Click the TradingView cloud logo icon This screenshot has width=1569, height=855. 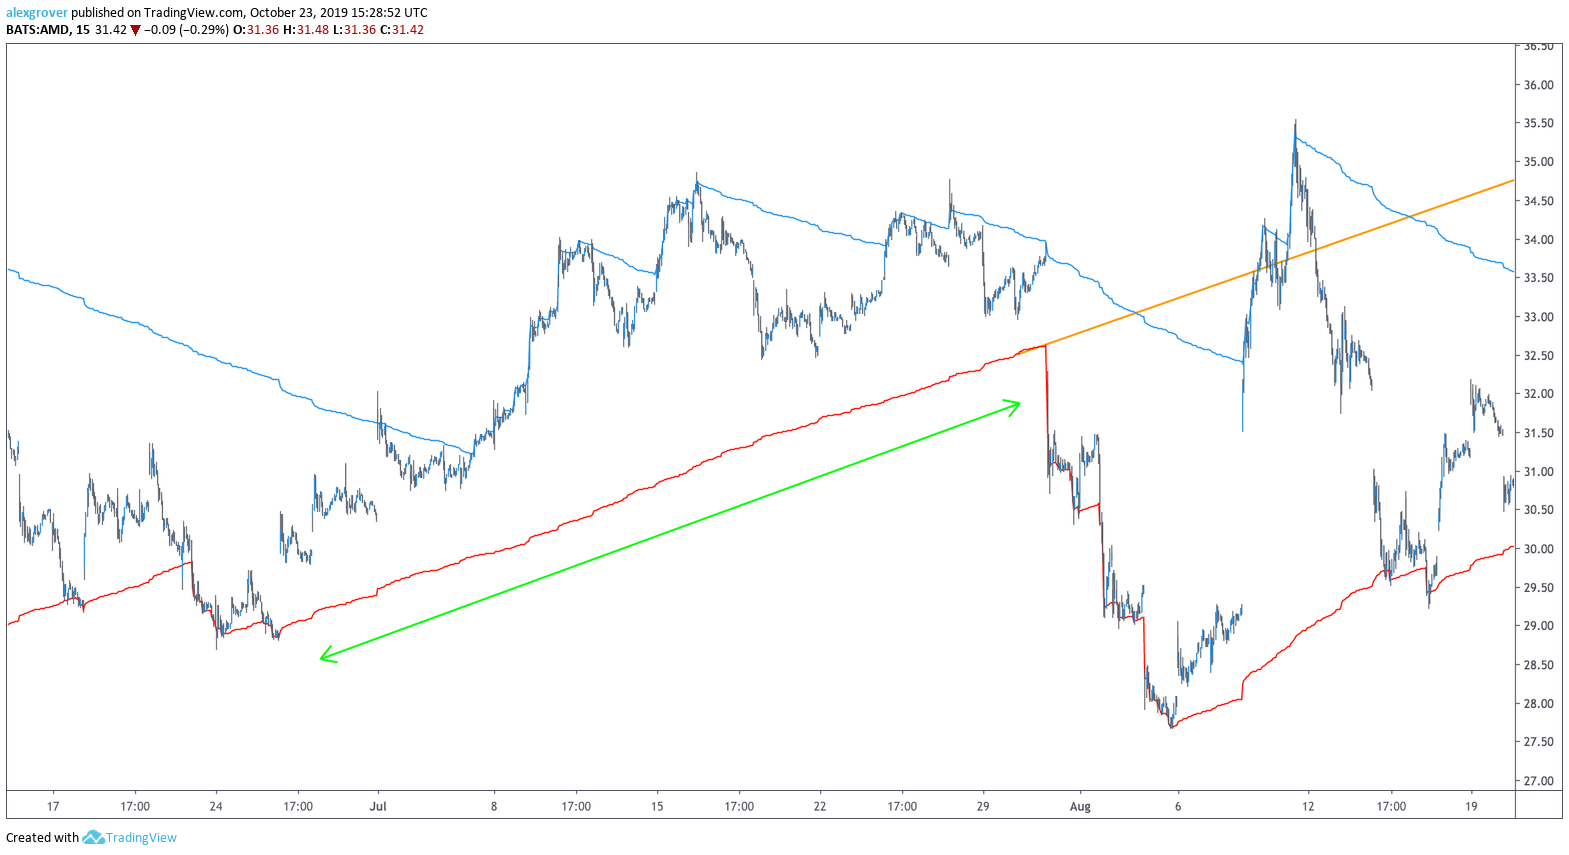93,837
